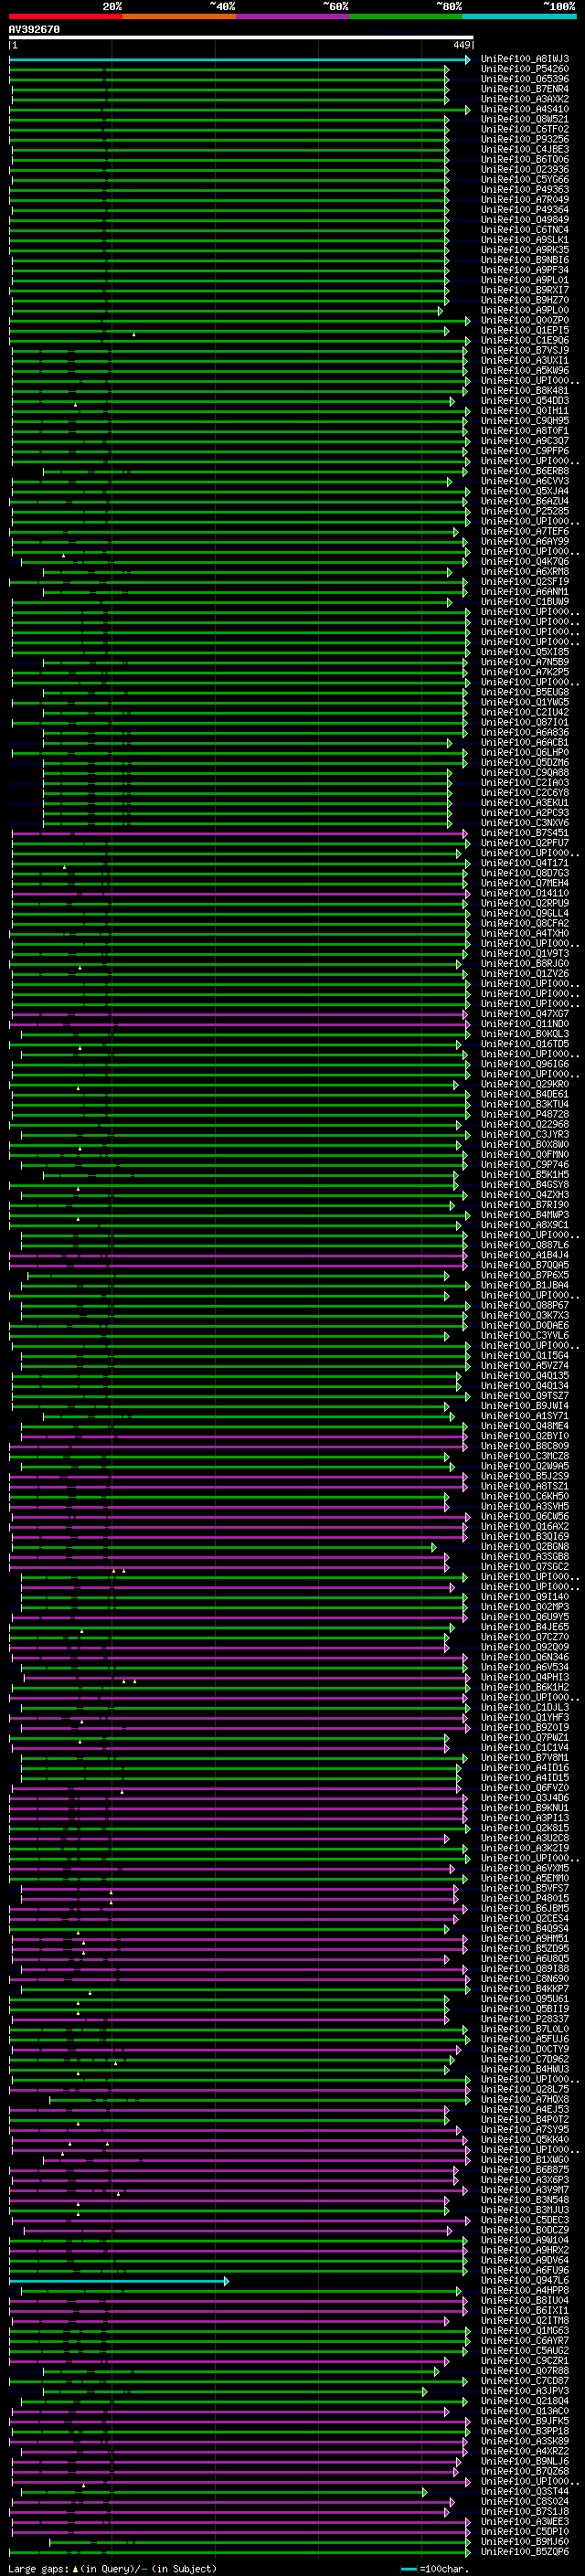Select hit label UniRef100_O65396
This screenshot has height=2576, width=585.
[x=524, y=79]
